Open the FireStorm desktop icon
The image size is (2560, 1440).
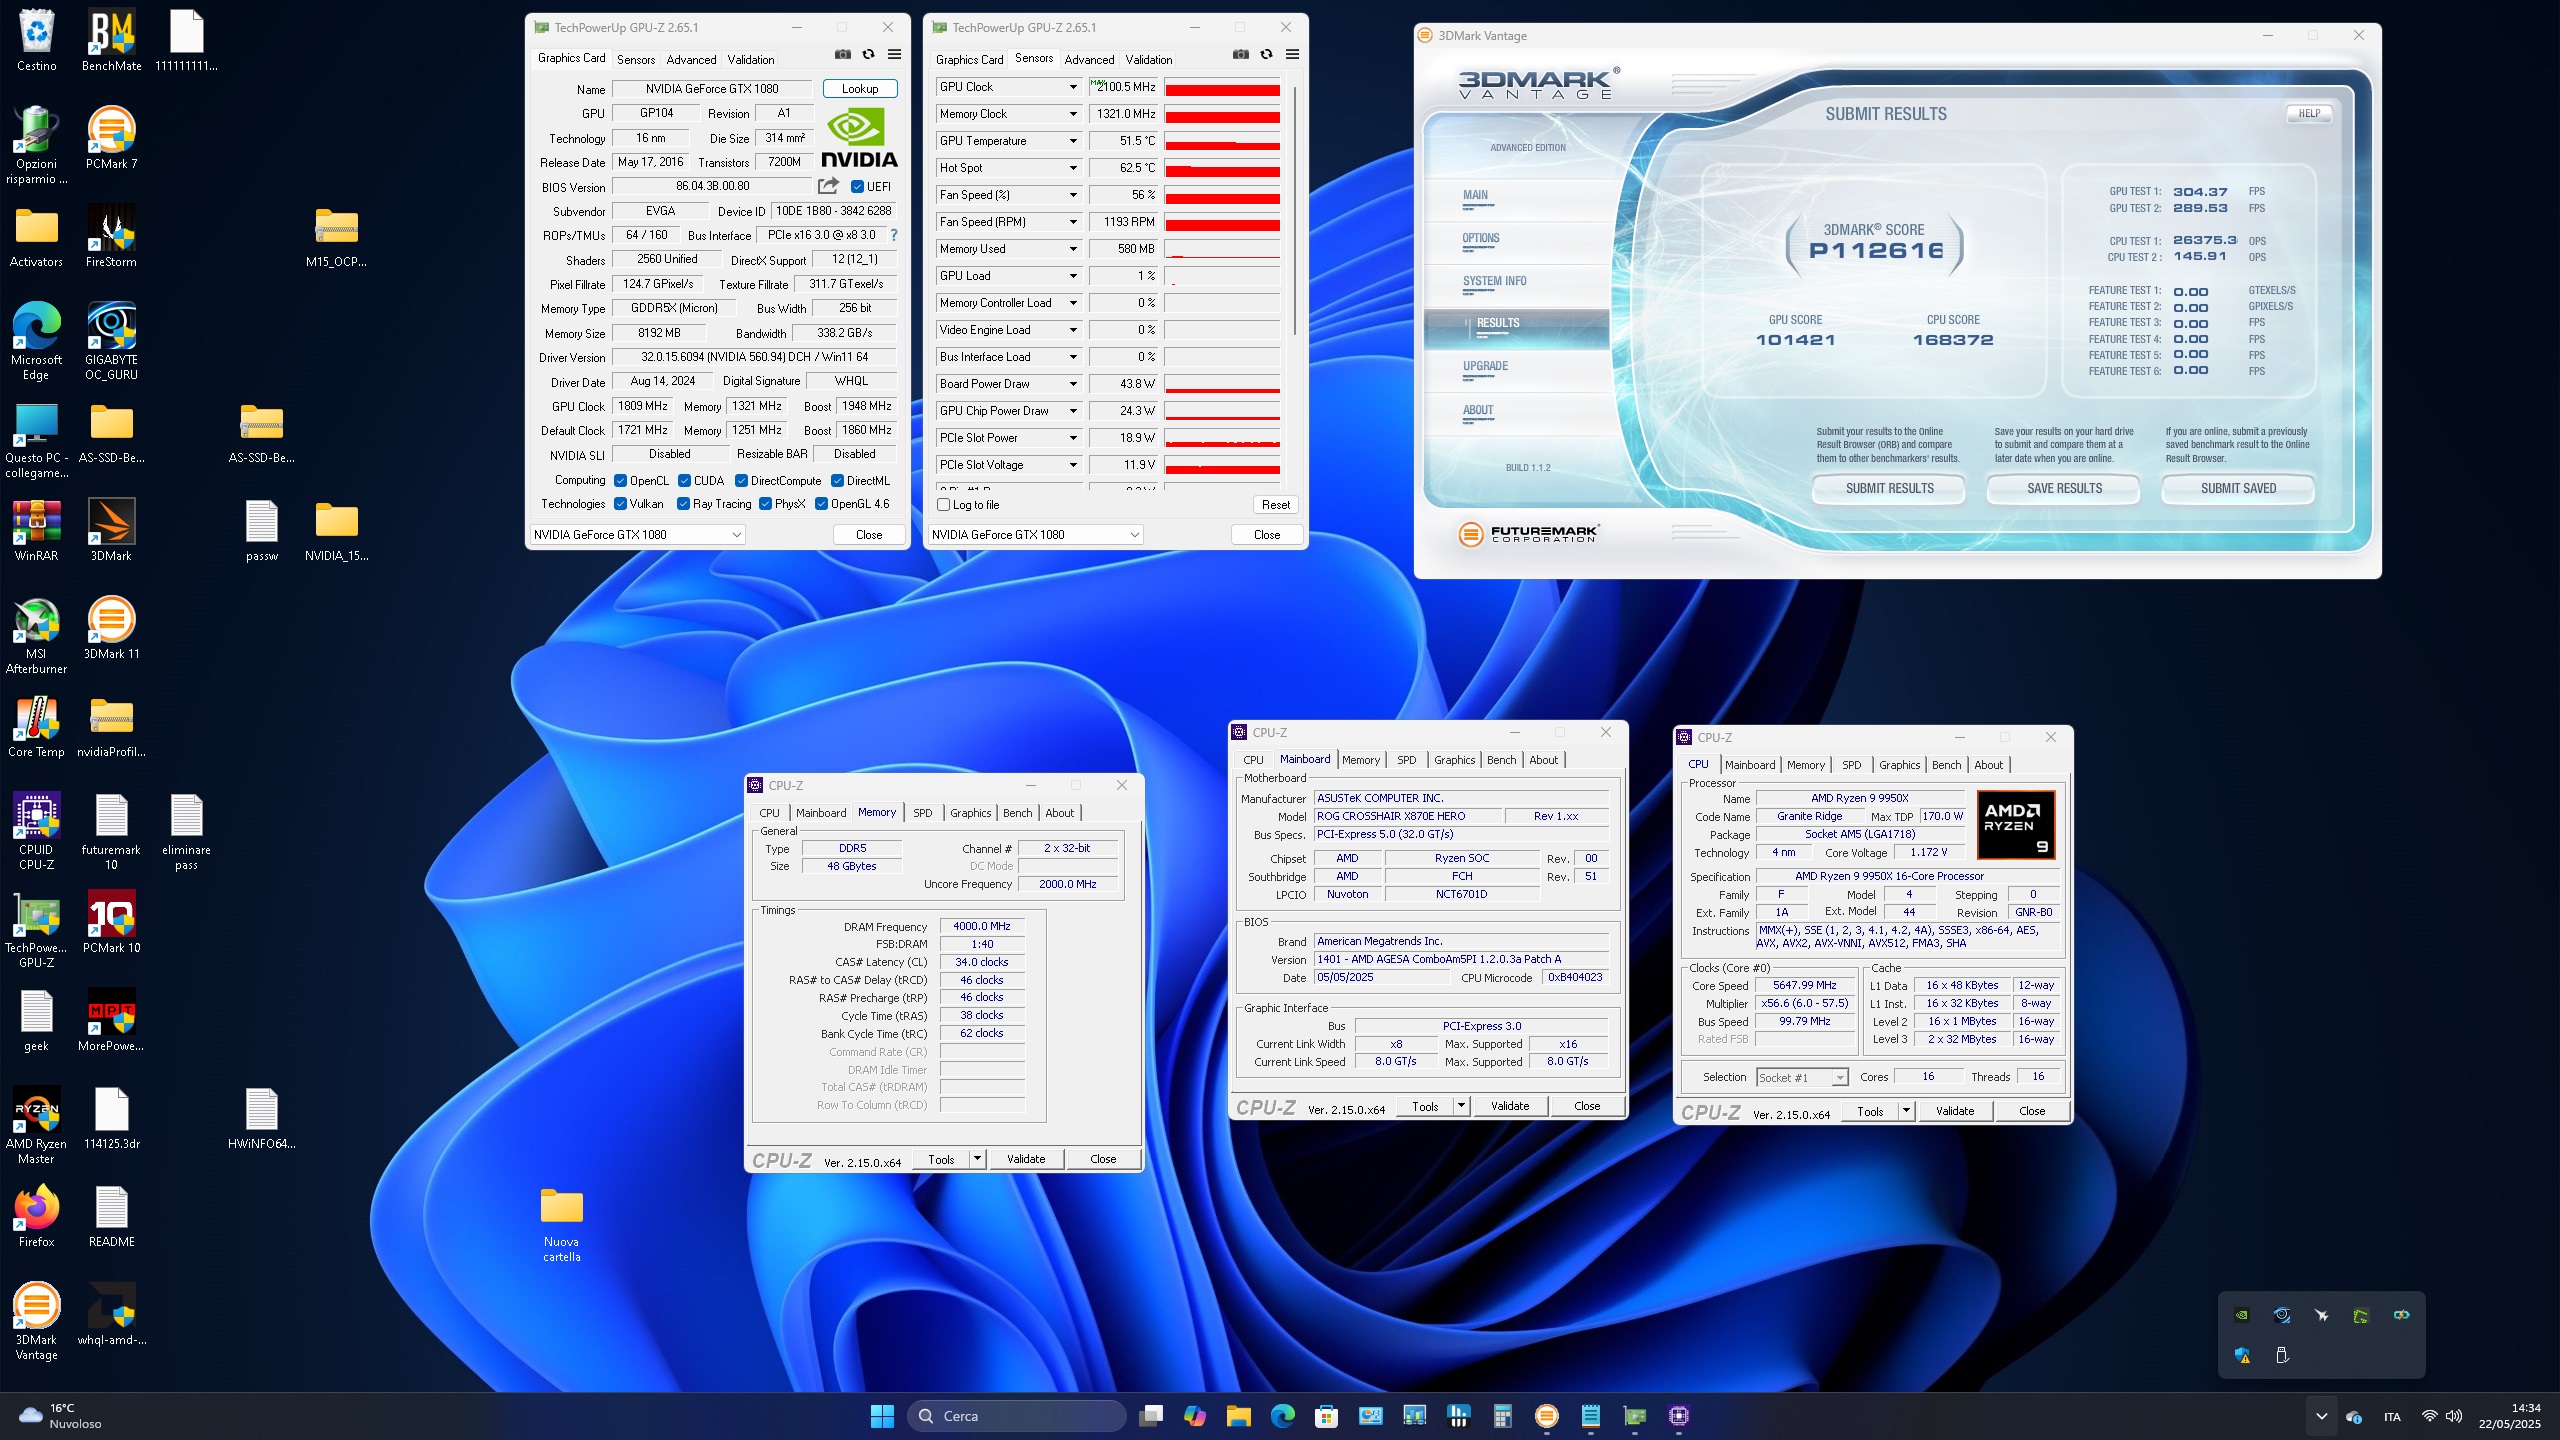click(x=111, y=237)
